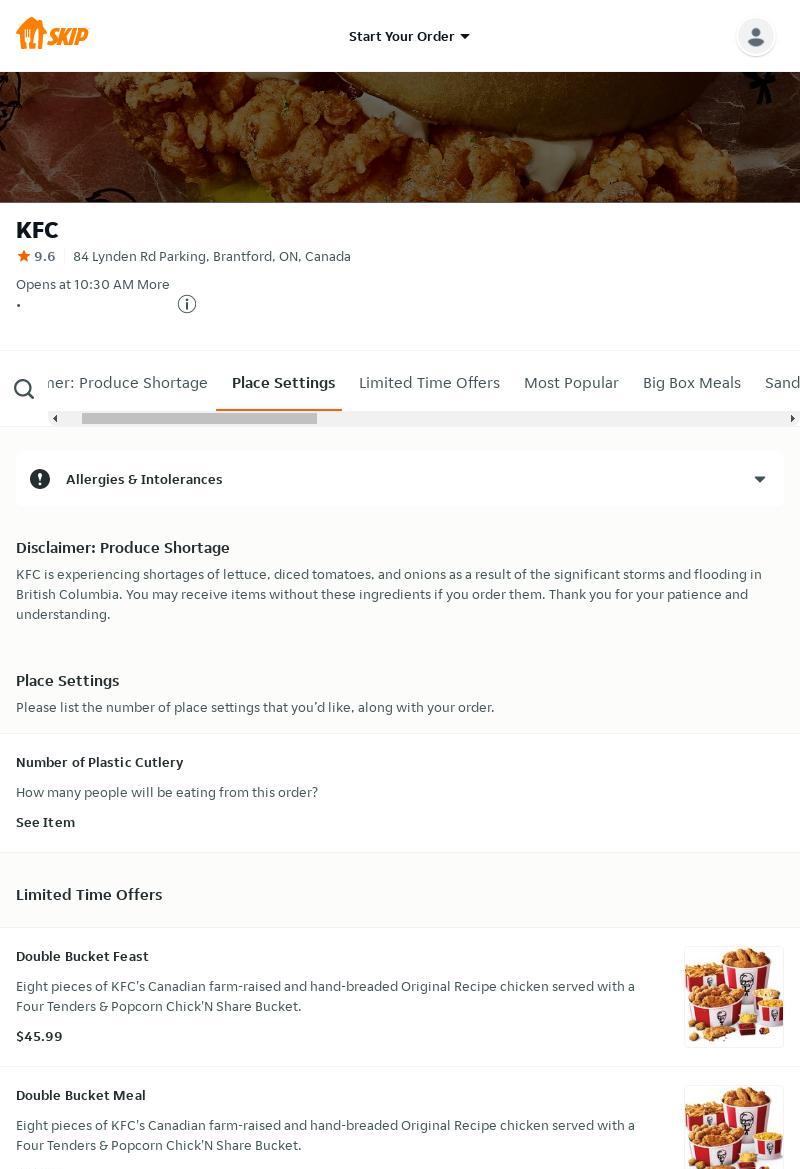The image size is (800, 1169).
Task: Click the restaurant info icon
Action: pyautogui.click(x=187, y=304)
